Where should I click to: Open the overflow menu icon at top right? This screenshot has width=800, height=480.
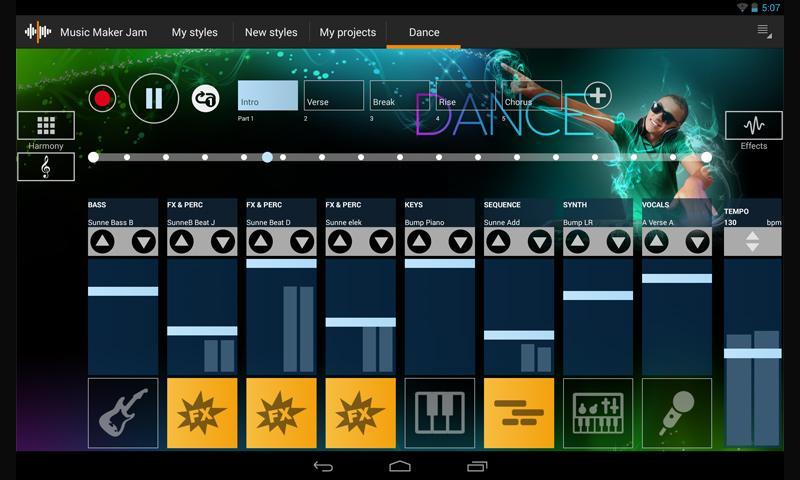tap(764, 31)
